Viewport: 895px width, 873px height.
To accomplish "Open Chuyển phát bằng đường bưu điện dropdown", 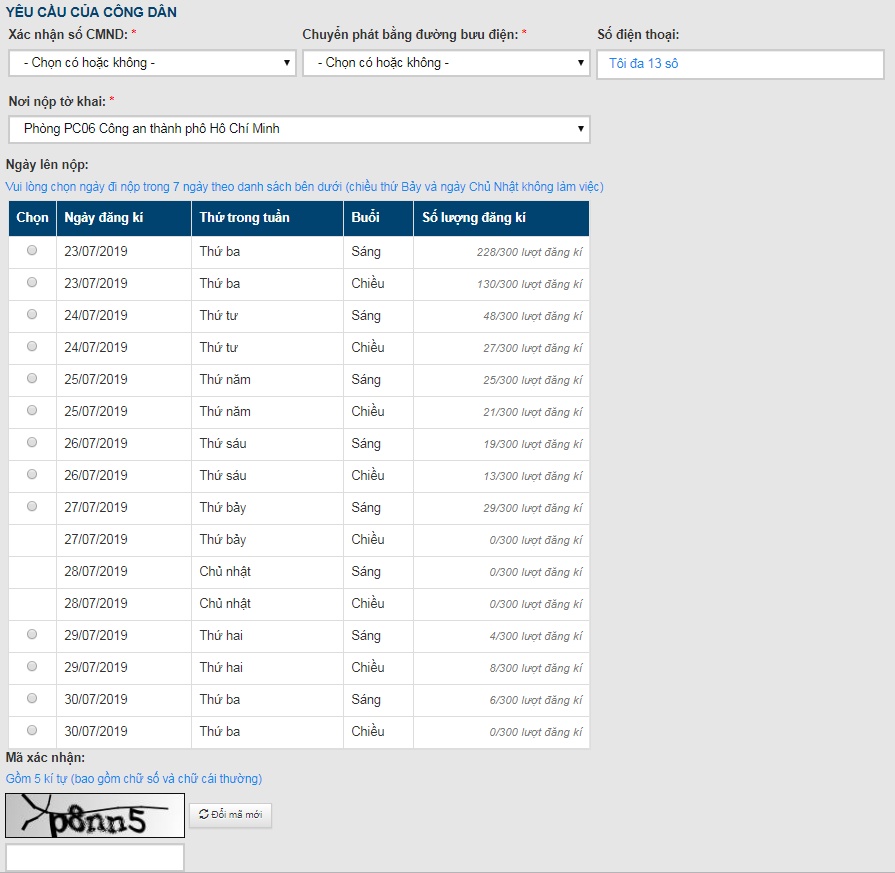I will pyautogui.click(x=446, y=63).
